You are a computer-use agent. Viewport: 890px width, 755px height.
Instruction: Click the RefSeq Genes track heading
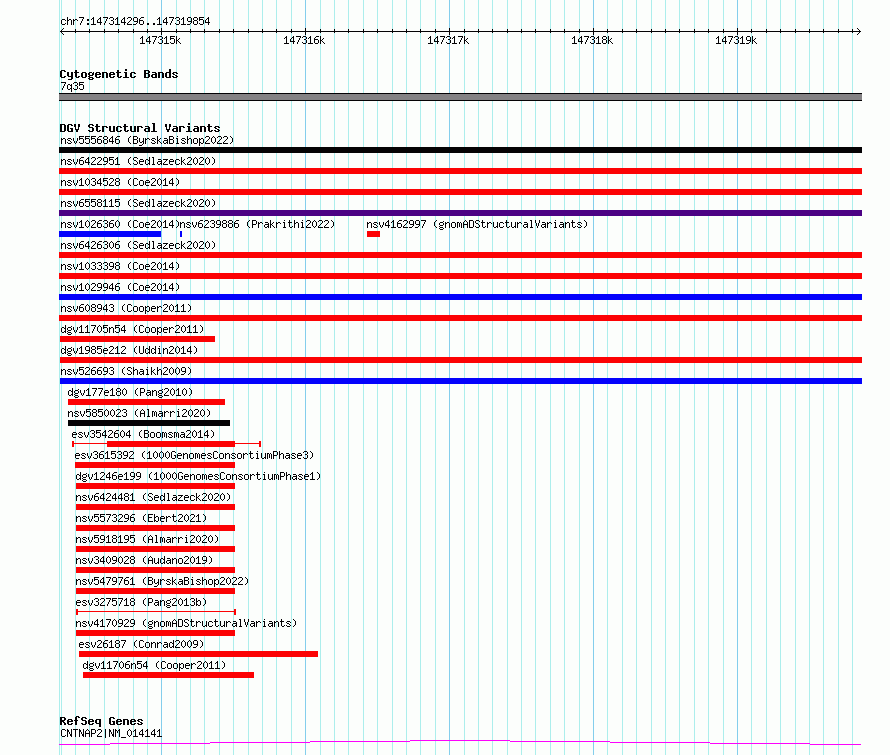click(x=101, y=721)
